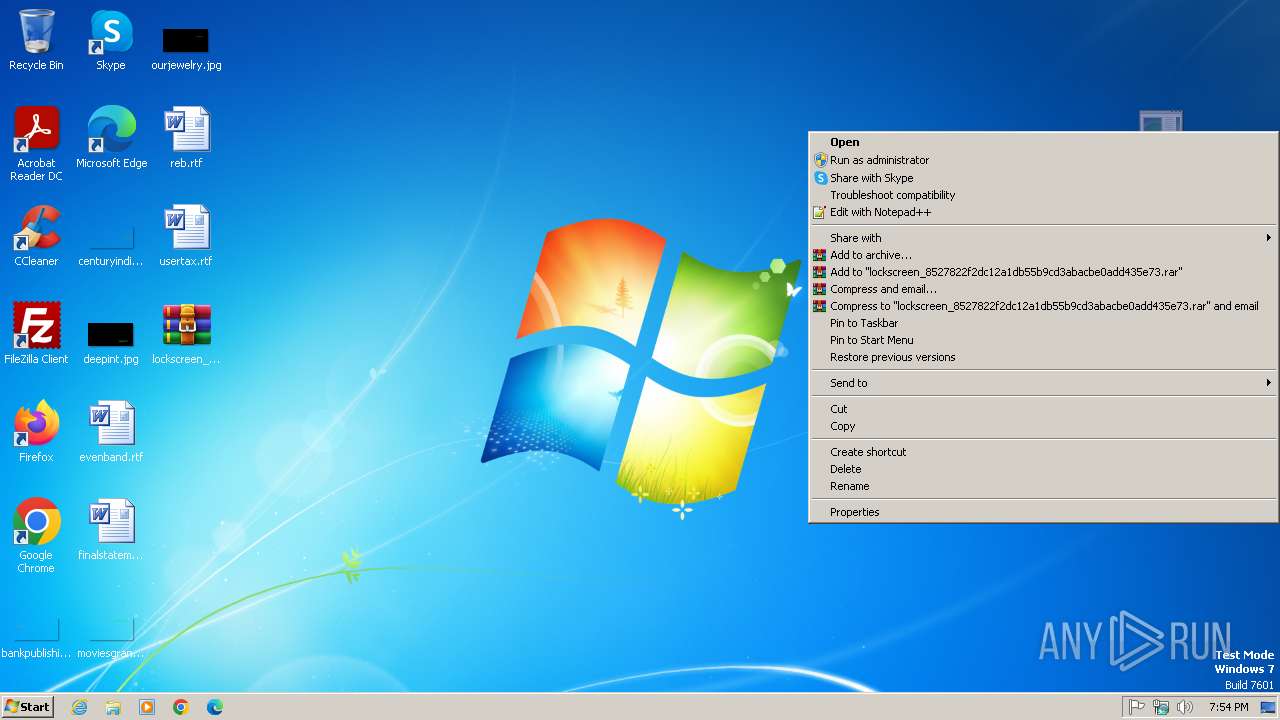This screenshot has width=1280, height=720.
Task: Select the lockscreen_ WinRAR archive icon
Action: click(186, 334)
